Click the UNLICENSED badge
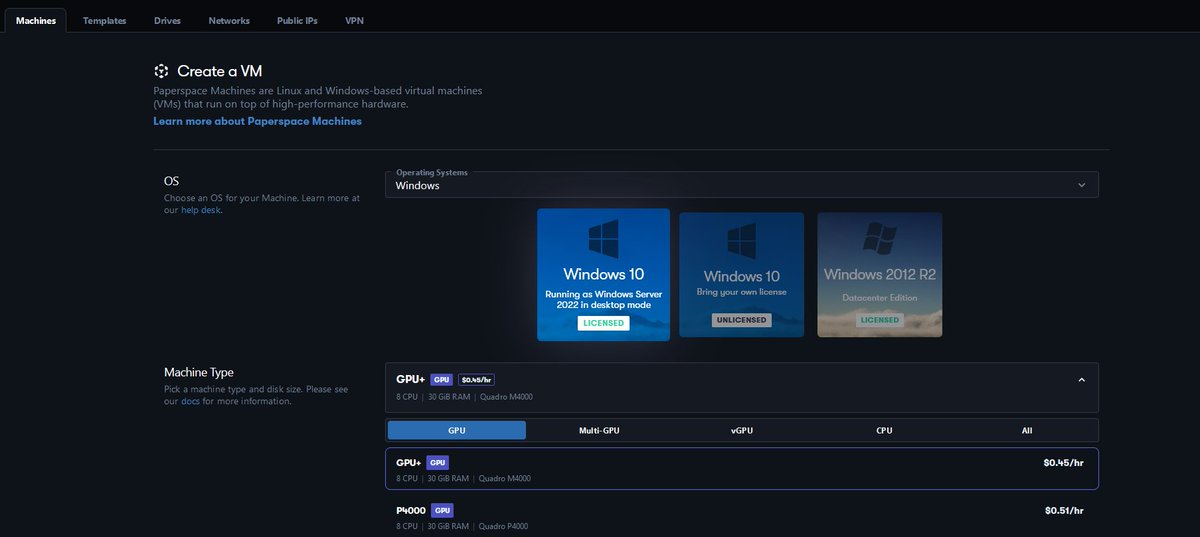The height and width of the screenshot is (537, 1200). 741,320
